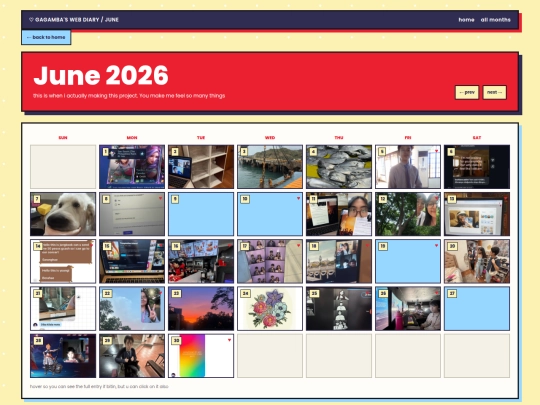Open the June 7 white dog entry

coord(63,214)
